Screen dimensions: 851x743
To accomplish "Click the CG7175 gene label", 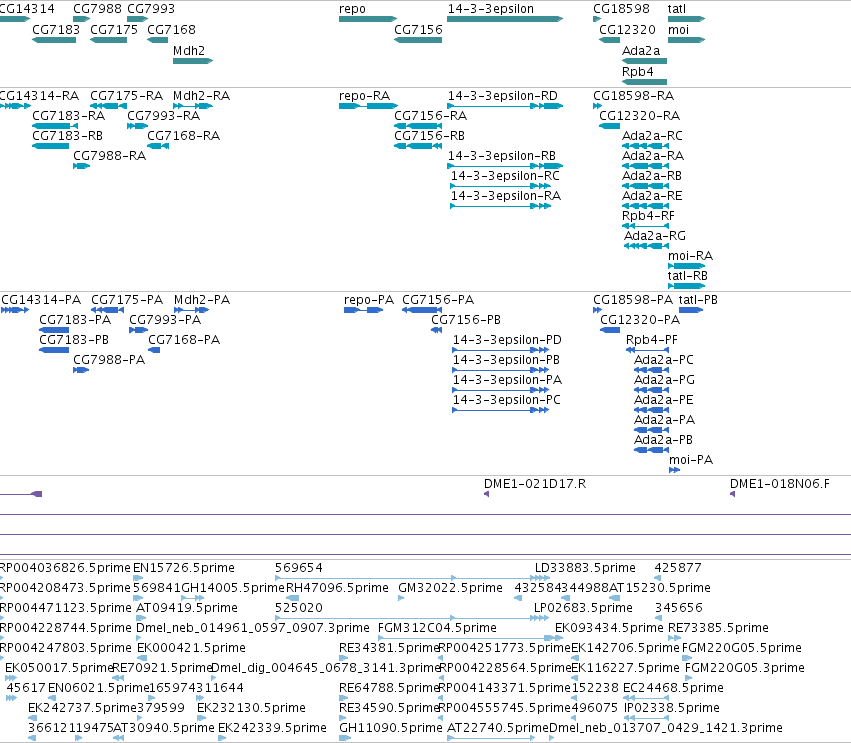I will tap(114, 30).
